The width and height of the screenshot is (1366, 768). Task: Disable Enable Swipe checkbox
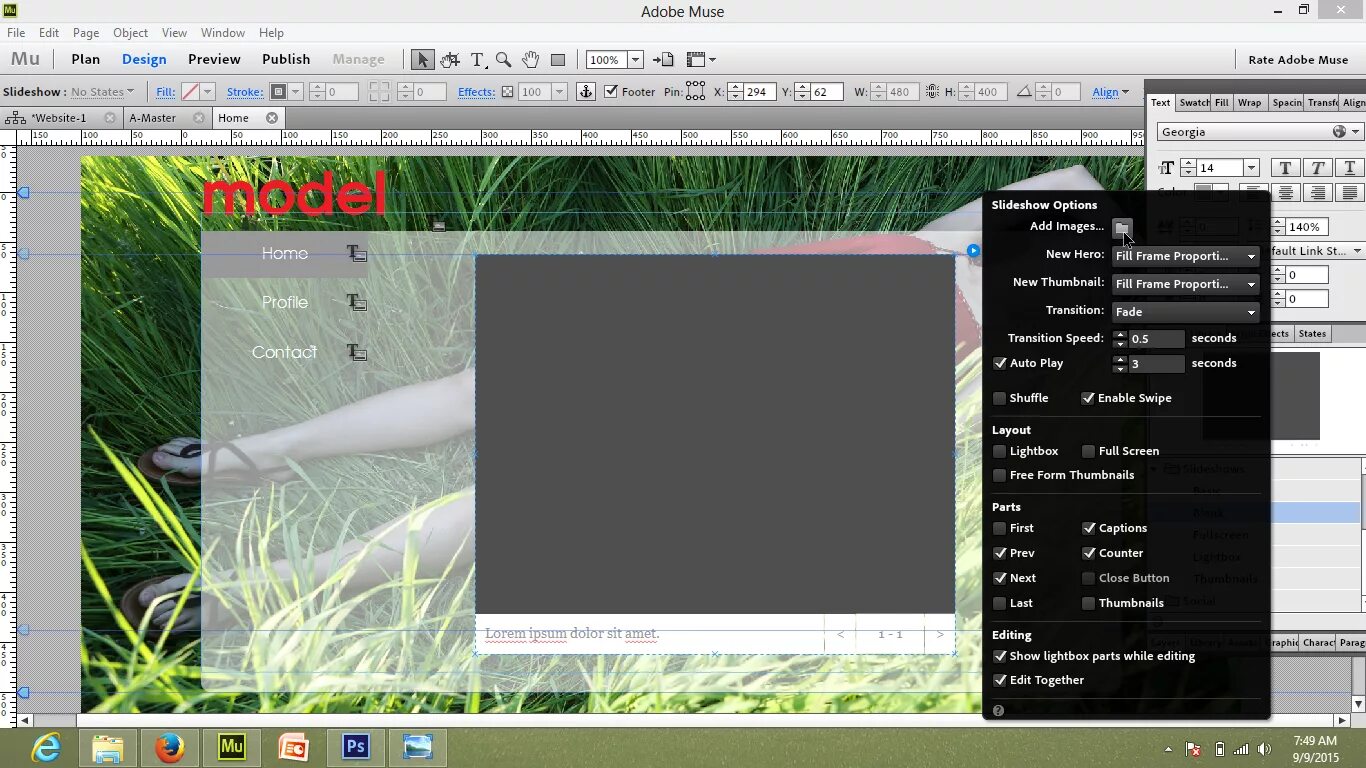point(1088,398)
